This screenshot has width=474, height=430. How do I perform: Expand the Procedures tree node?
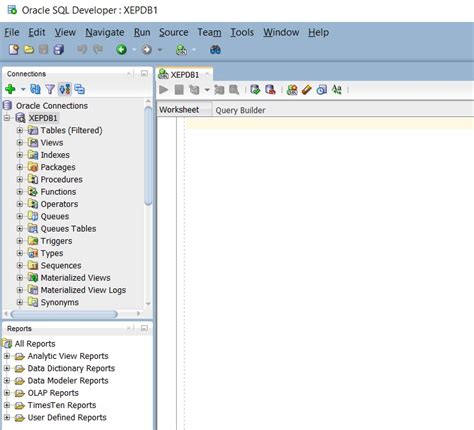(x=20, y=179)
